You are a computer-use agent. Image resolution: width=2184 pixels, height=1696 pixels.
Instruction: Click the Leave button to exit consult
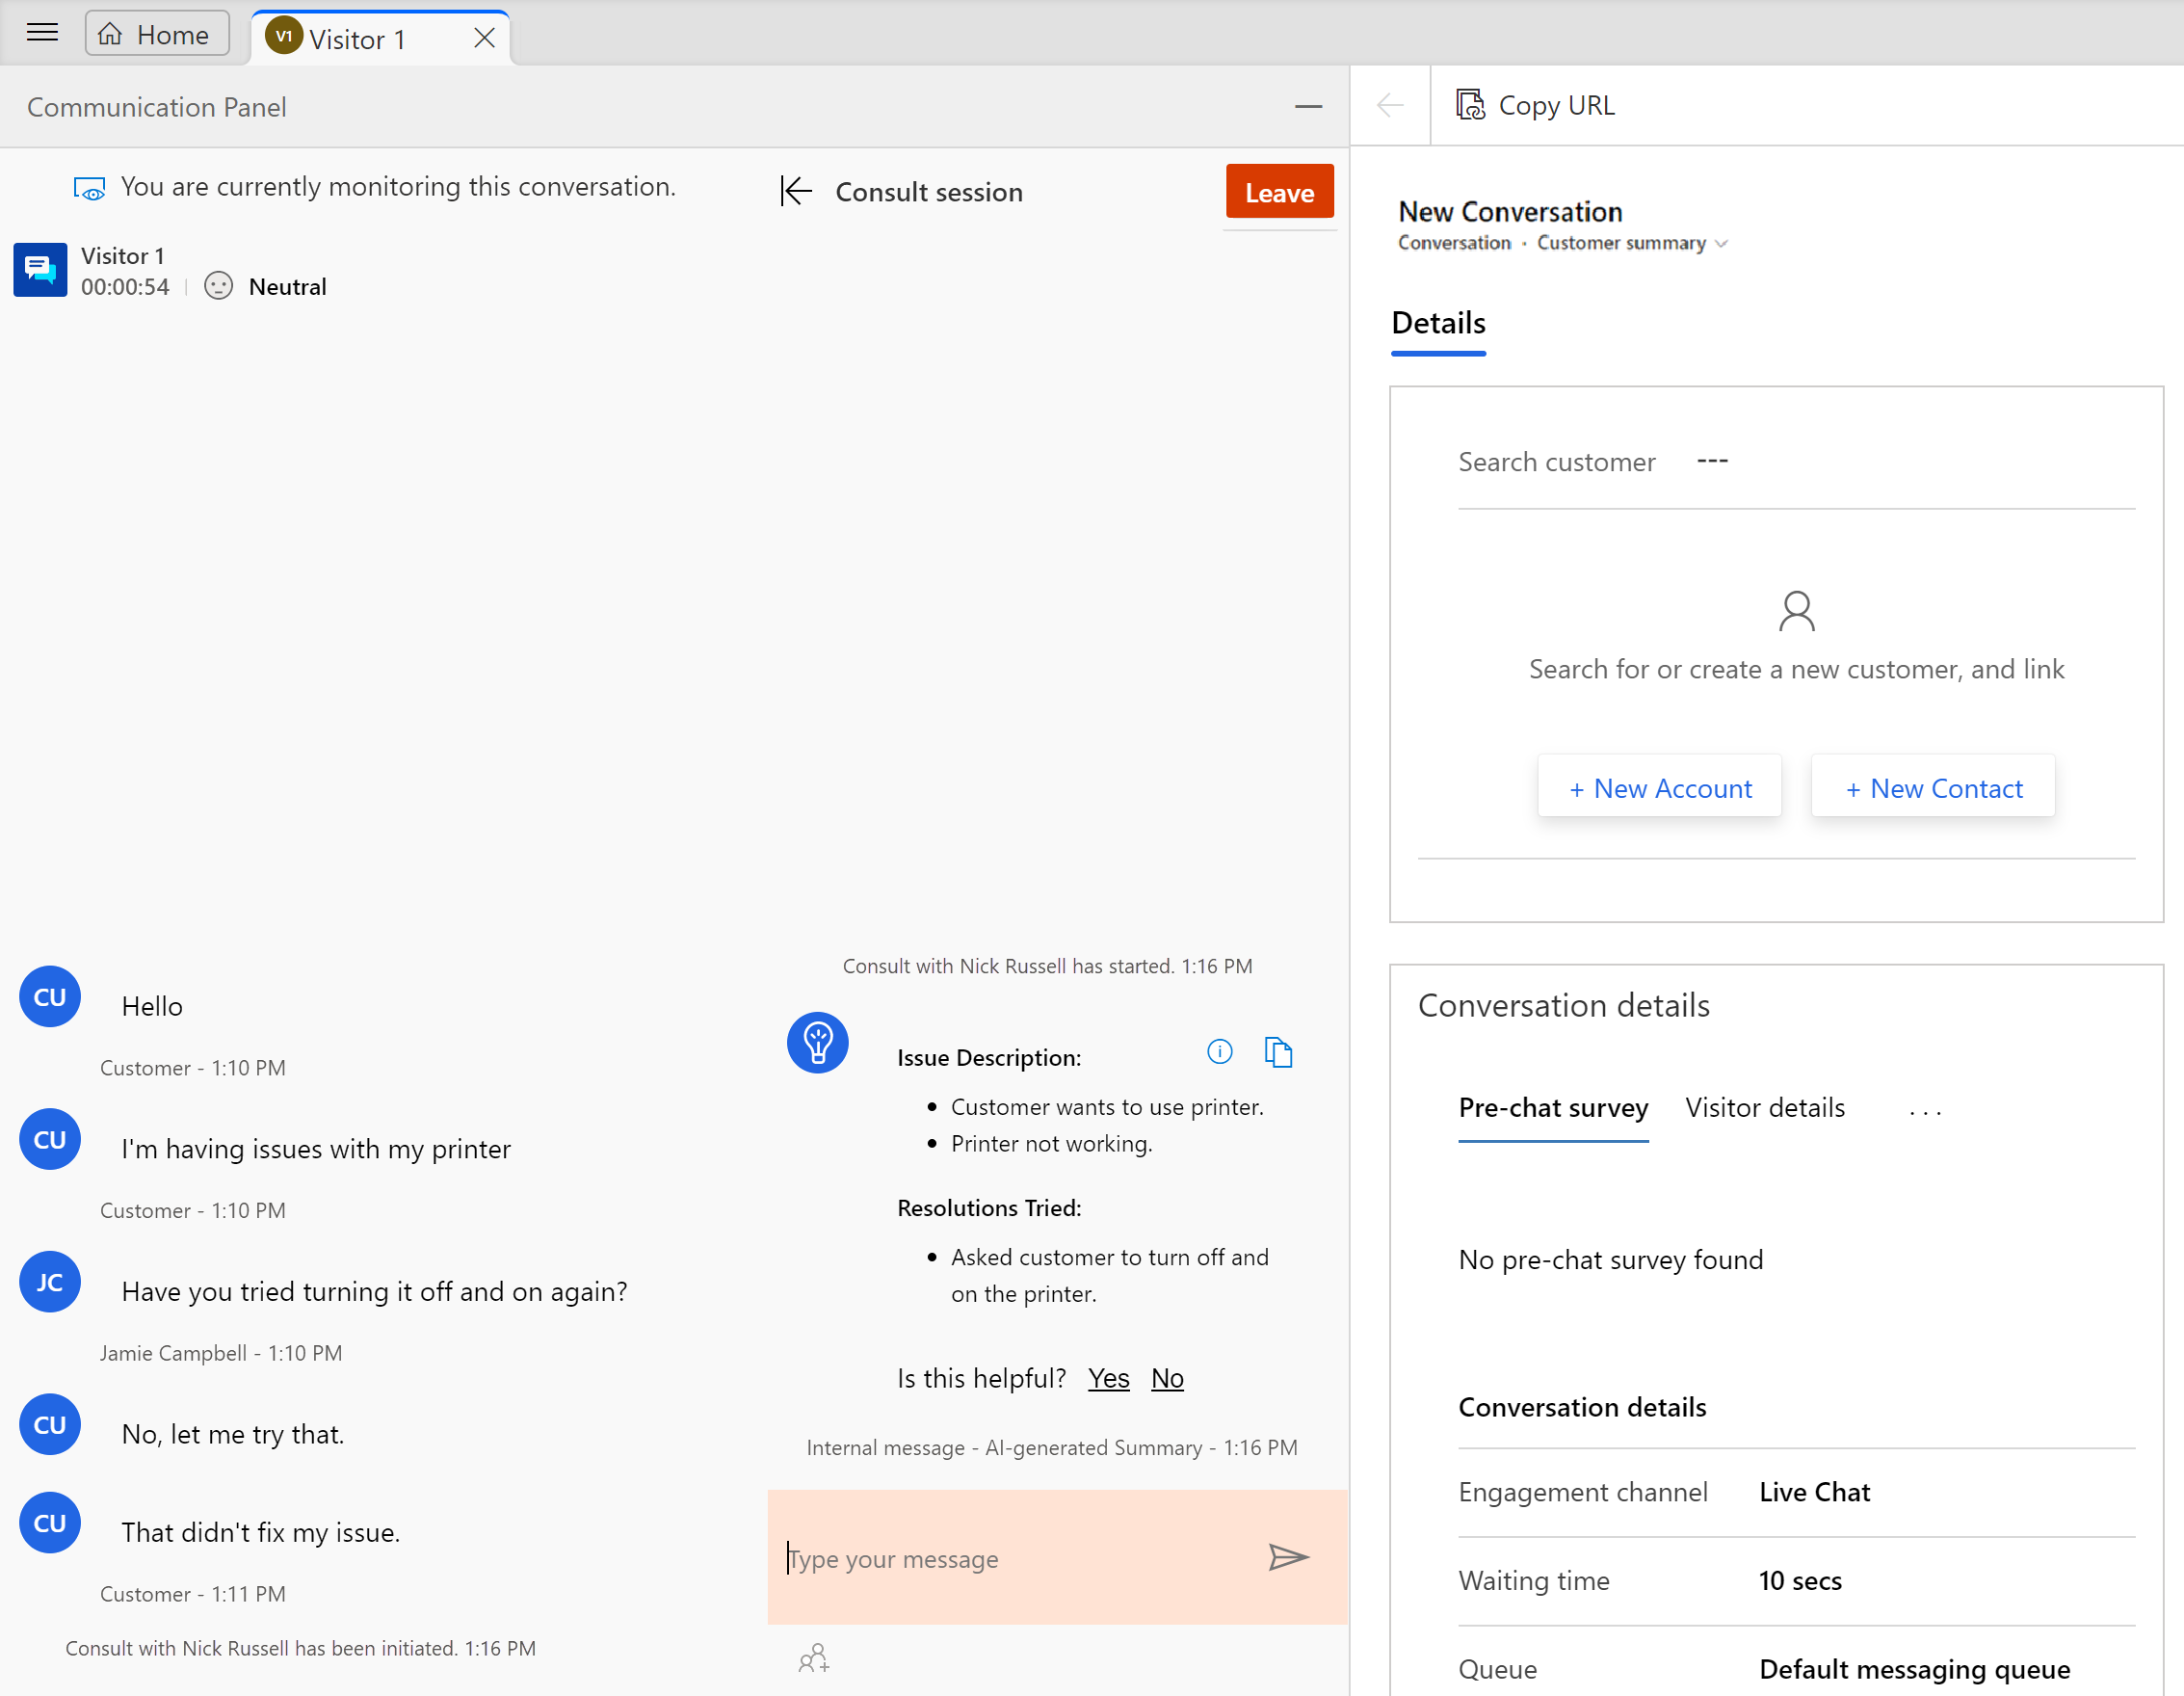pyautogui.click(x=1278, y=192)
